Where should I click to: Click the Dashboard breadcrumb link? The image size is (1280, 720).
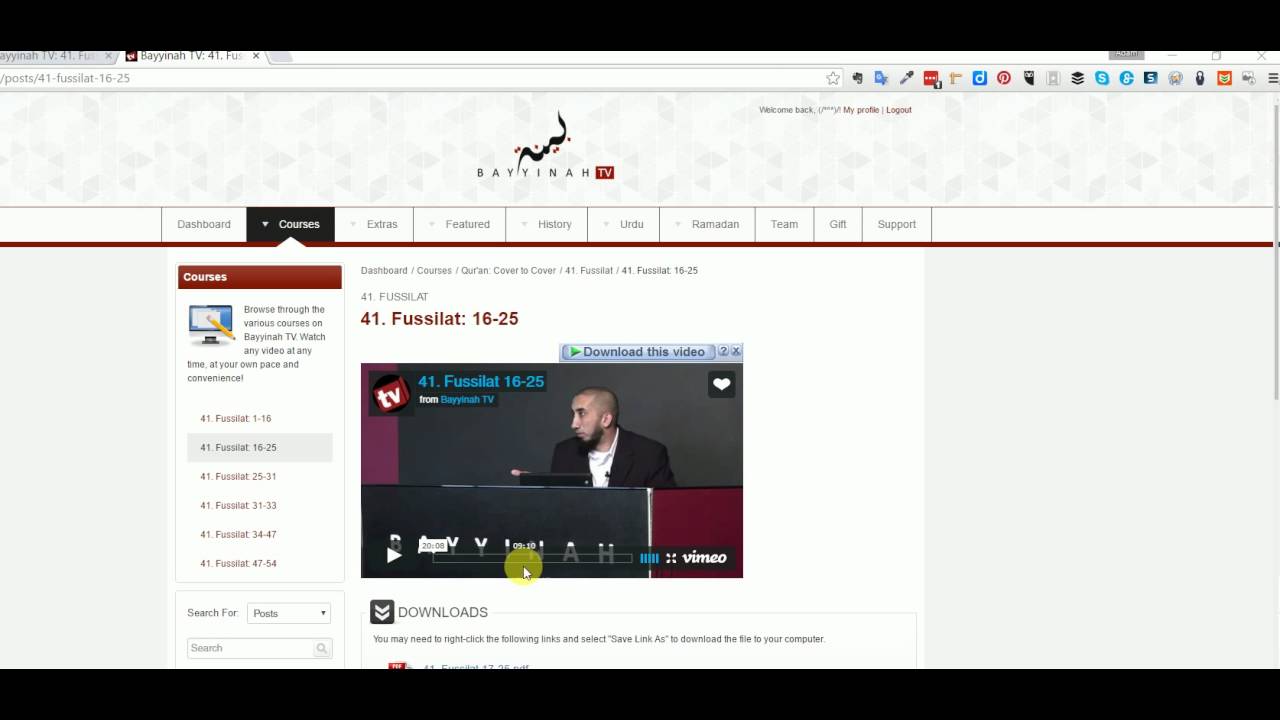pos(384,271)
